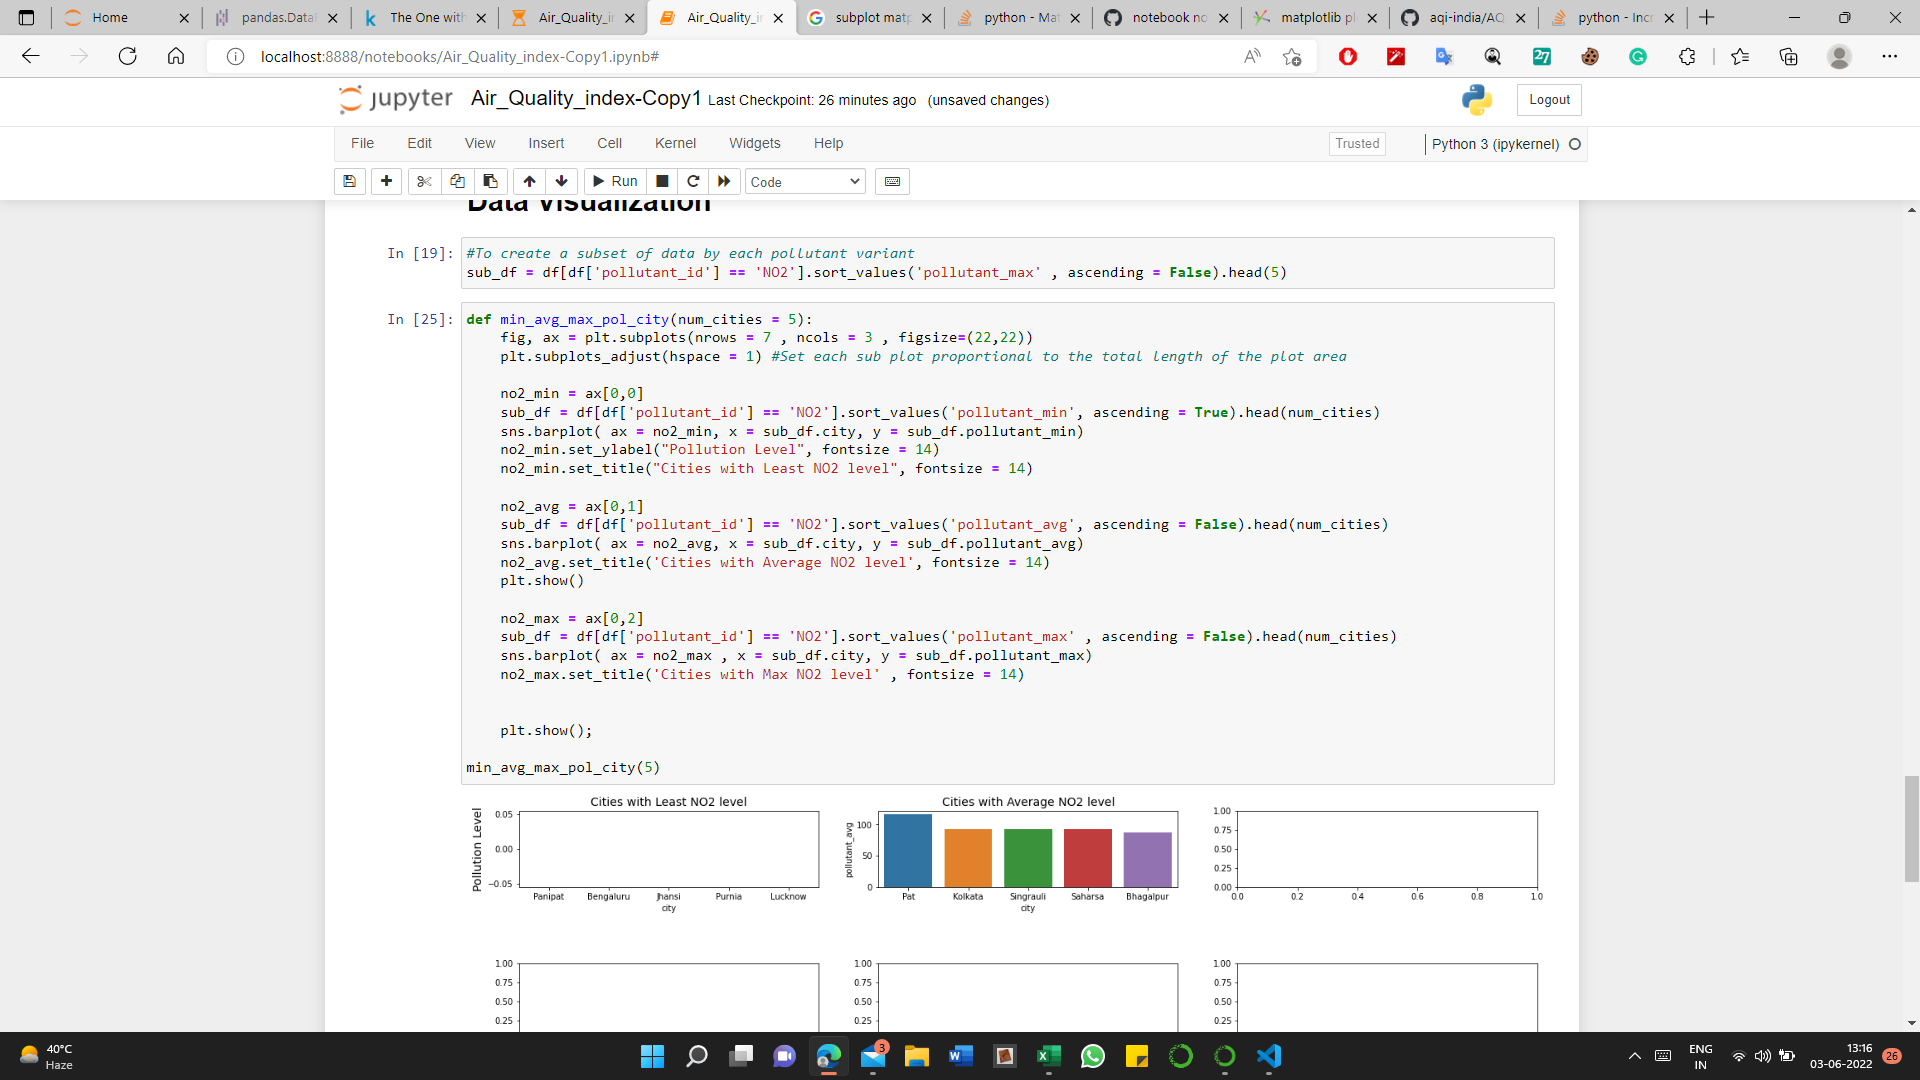Click the Cities with Average NO2 level chart
Image resolution: width=1920 pixels, height=1080 pixels.
(x=1013, y=855)
